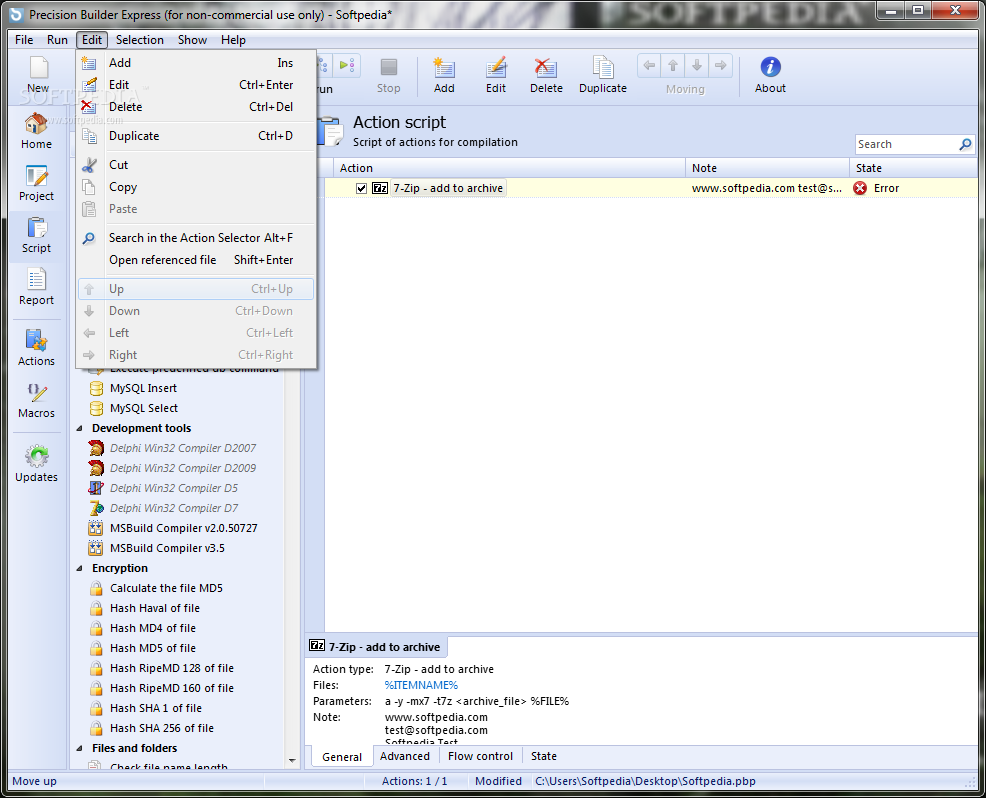
Task: Switch to the General tab
Action: point(341,756)
